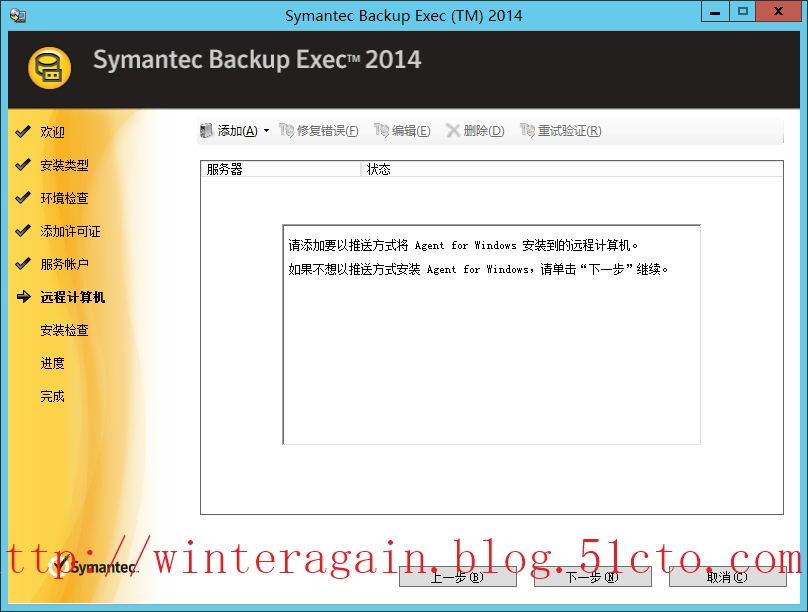Click the 修复错误(F) toolbar item

pyautogui.click(x=318, y=131)
